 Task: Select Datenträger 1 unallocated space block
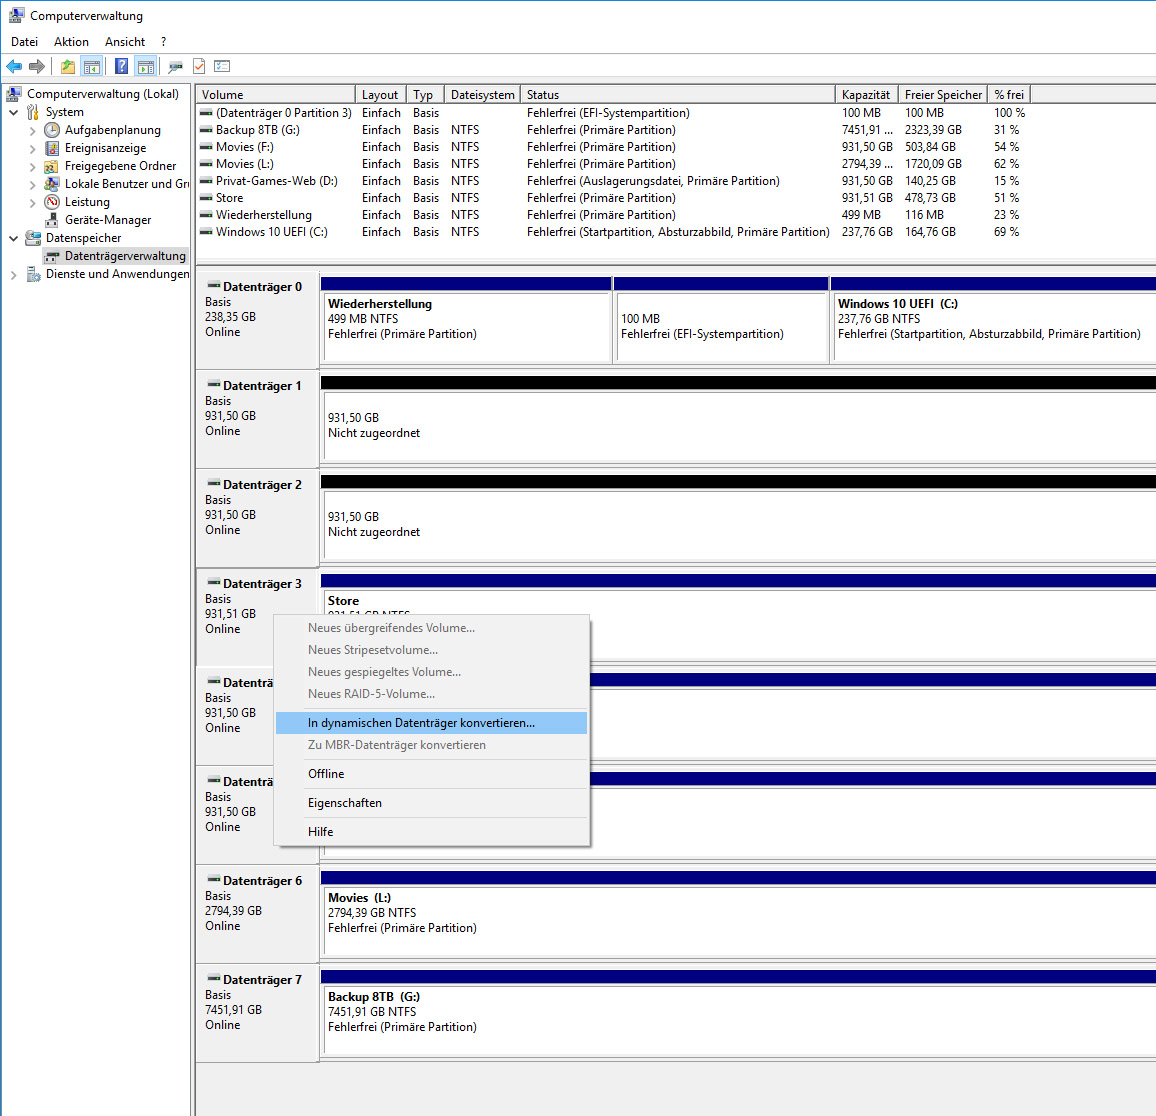tap(738, 420)
